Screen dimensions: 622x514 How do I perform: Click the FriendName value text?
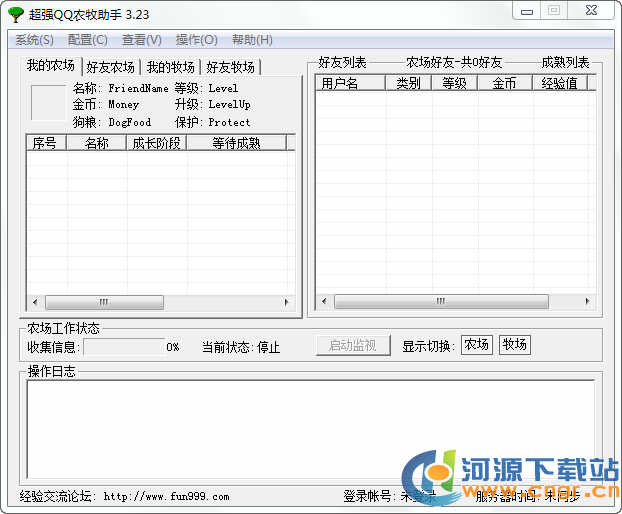coord(138,88)
